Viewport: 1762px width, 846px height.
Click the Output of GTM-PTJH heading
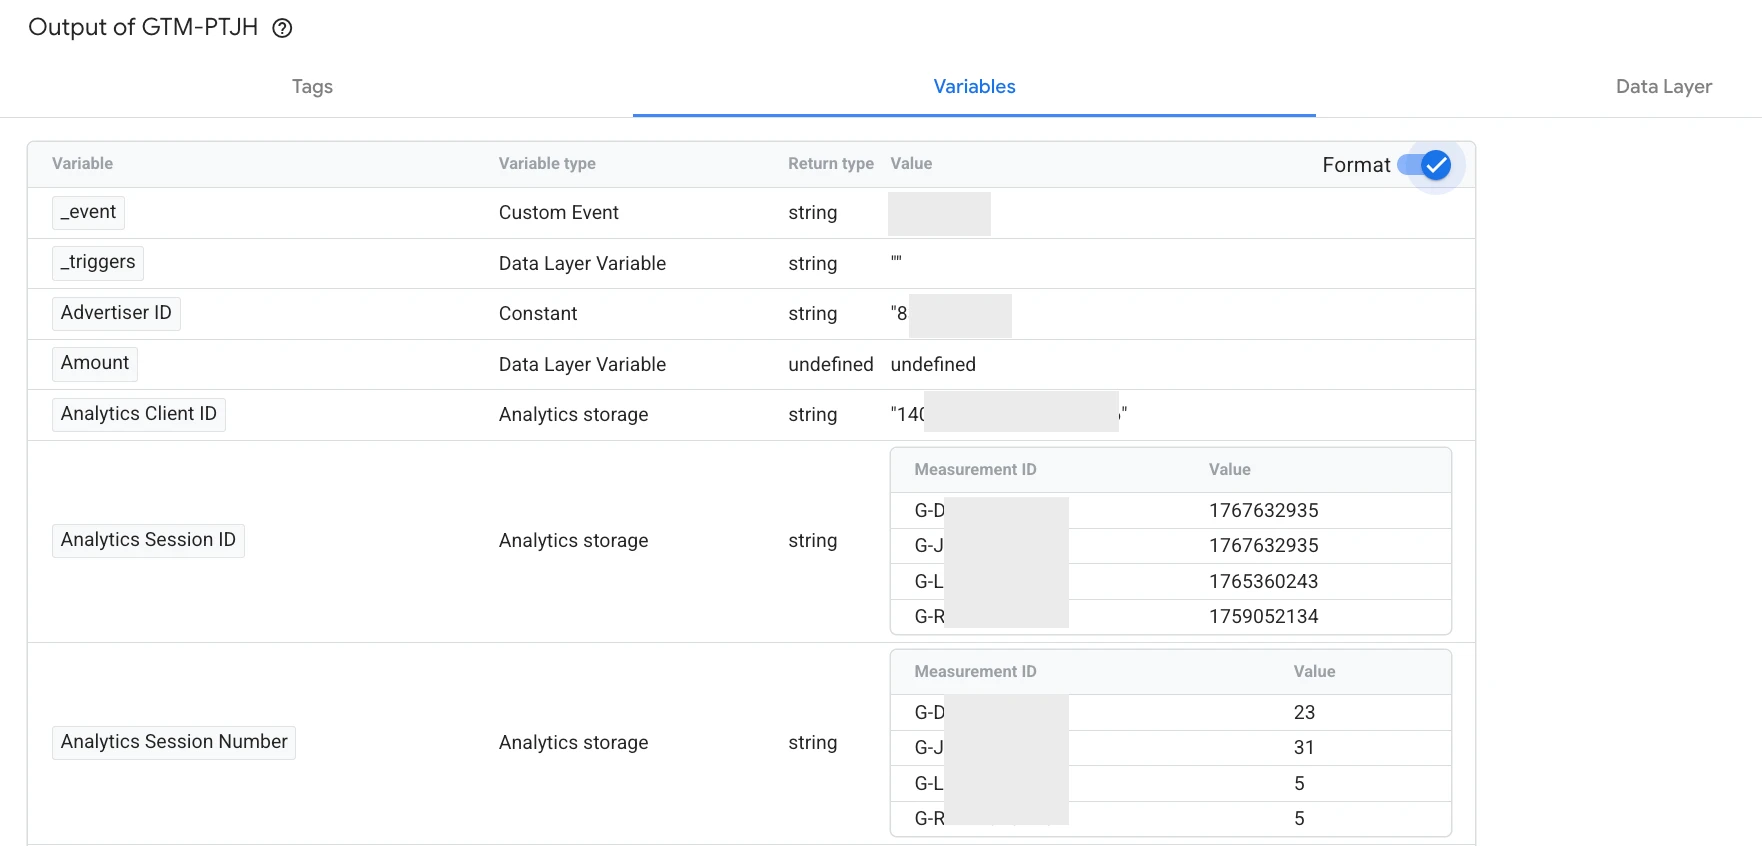tap(143, 27)
